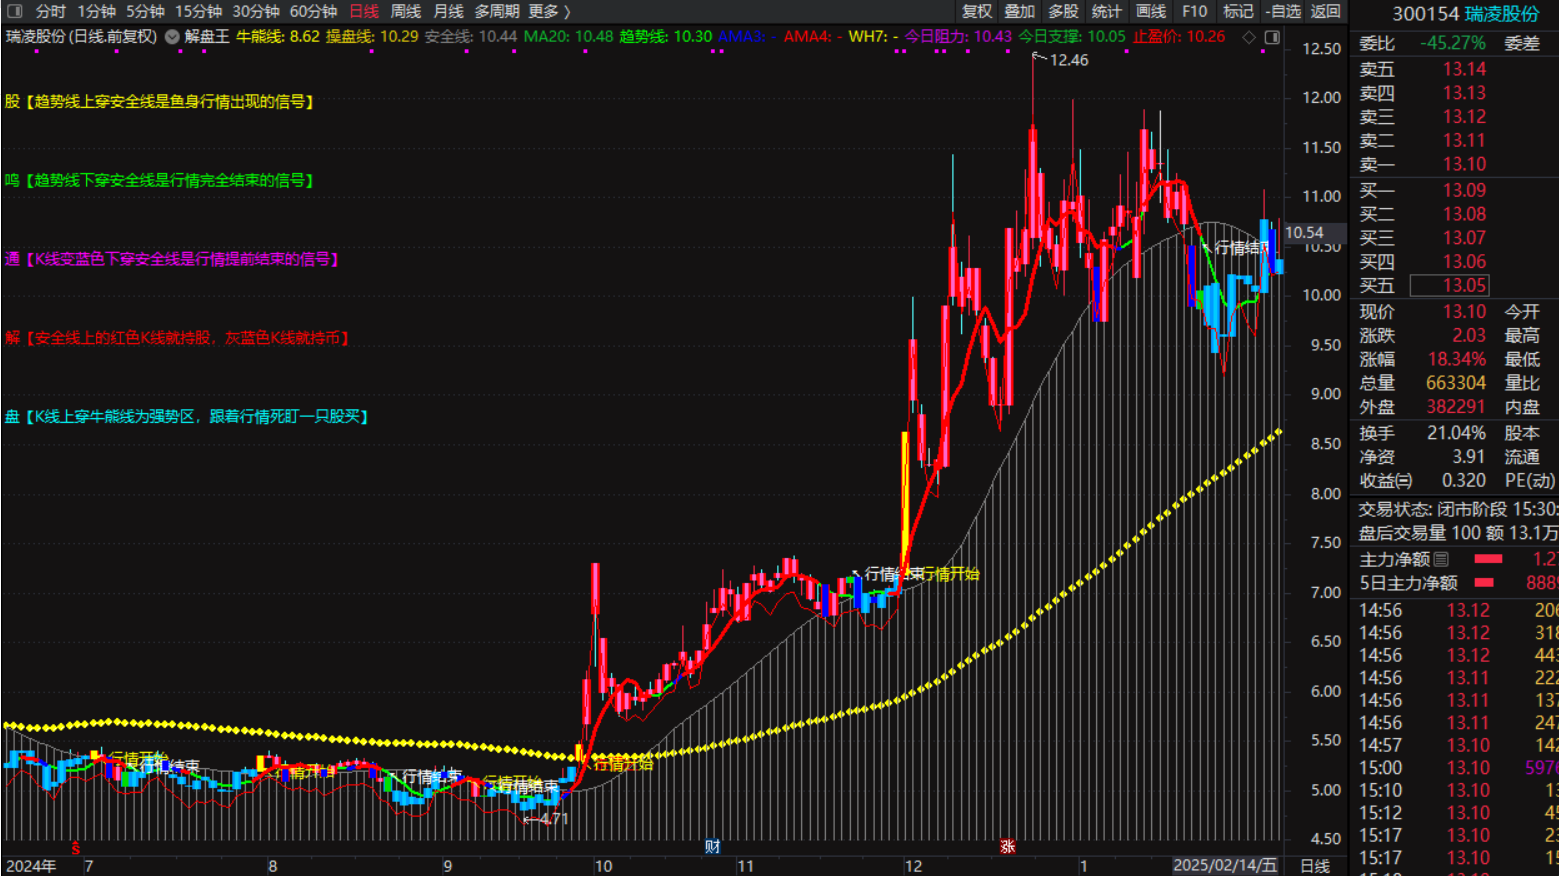
Task: Expand the 解盘王 indicator dropdown arrow
Action: [x=172, y=37]
